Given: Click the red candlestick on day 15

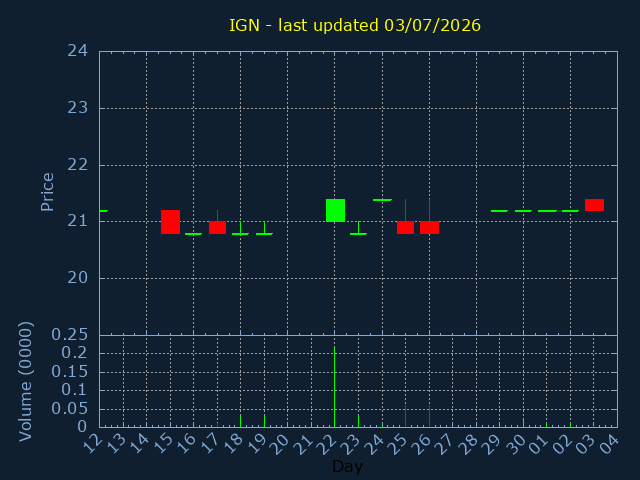Looking at the screenshot, I should tap(170, 222).
